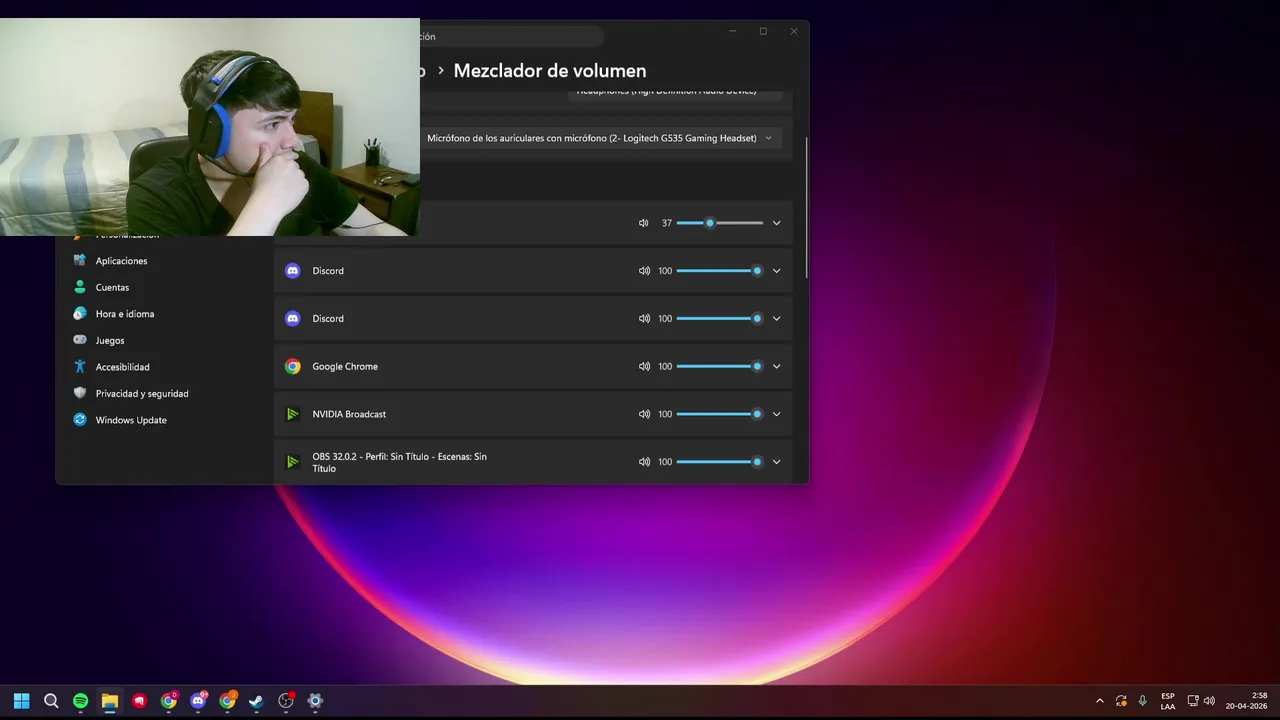Viewport: 1280px width, 720px height.
Task: Click the Mezclador de volumen breadcrumb title
Action: (550, 71)
